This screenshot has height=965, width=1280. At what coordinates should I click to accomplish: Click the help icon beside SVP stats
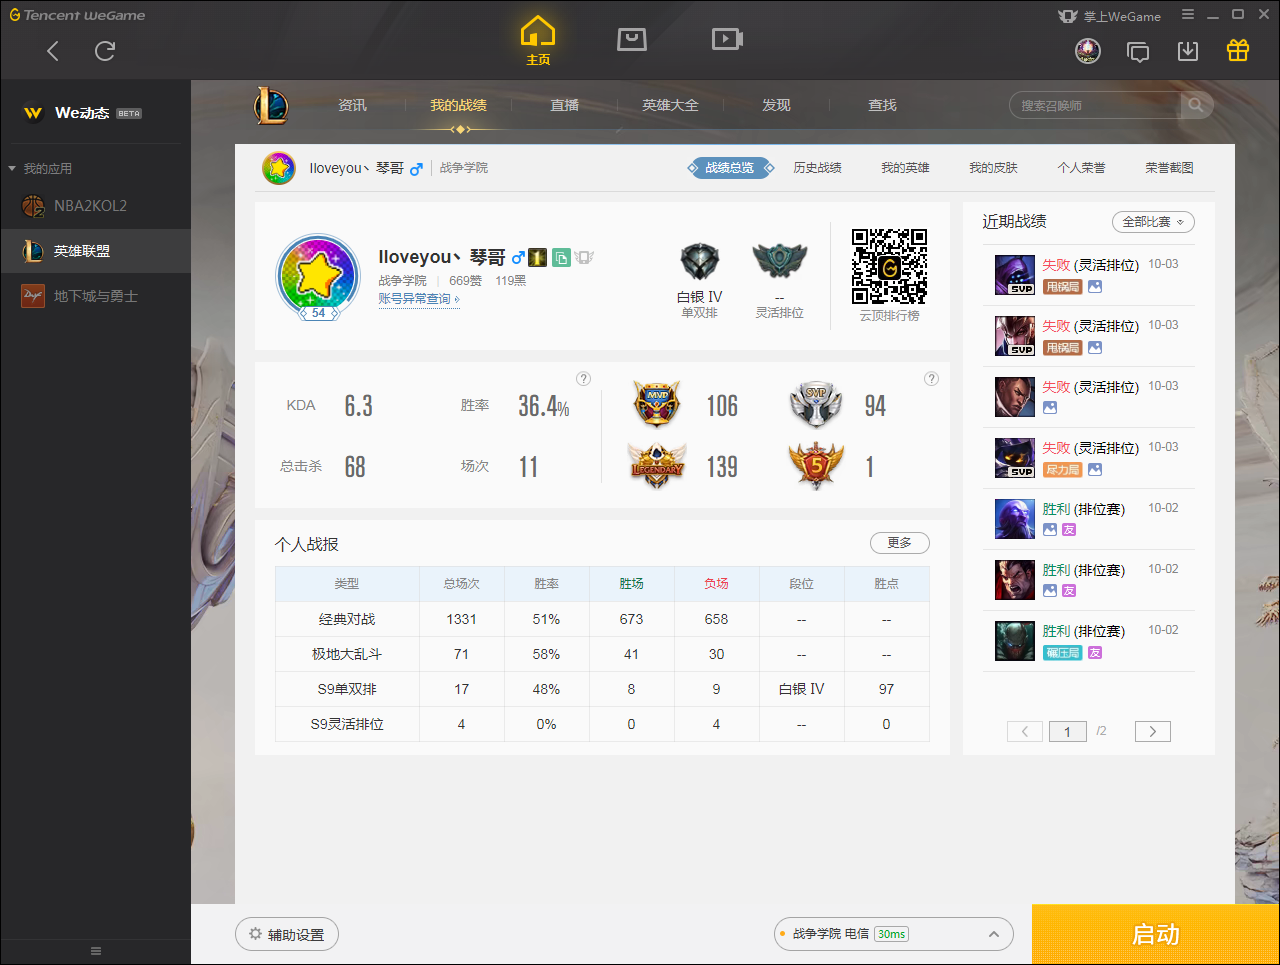932,379
